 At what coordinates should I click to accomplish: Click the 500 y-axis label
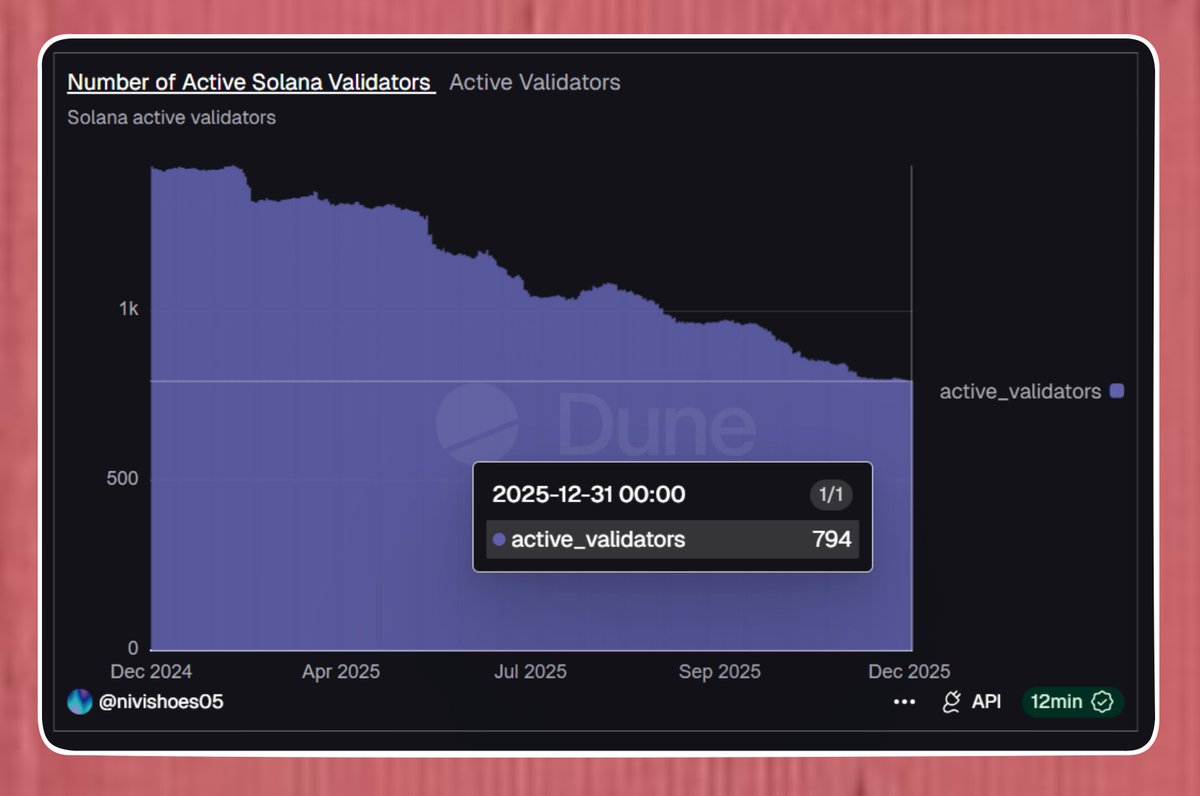point(122,479)
